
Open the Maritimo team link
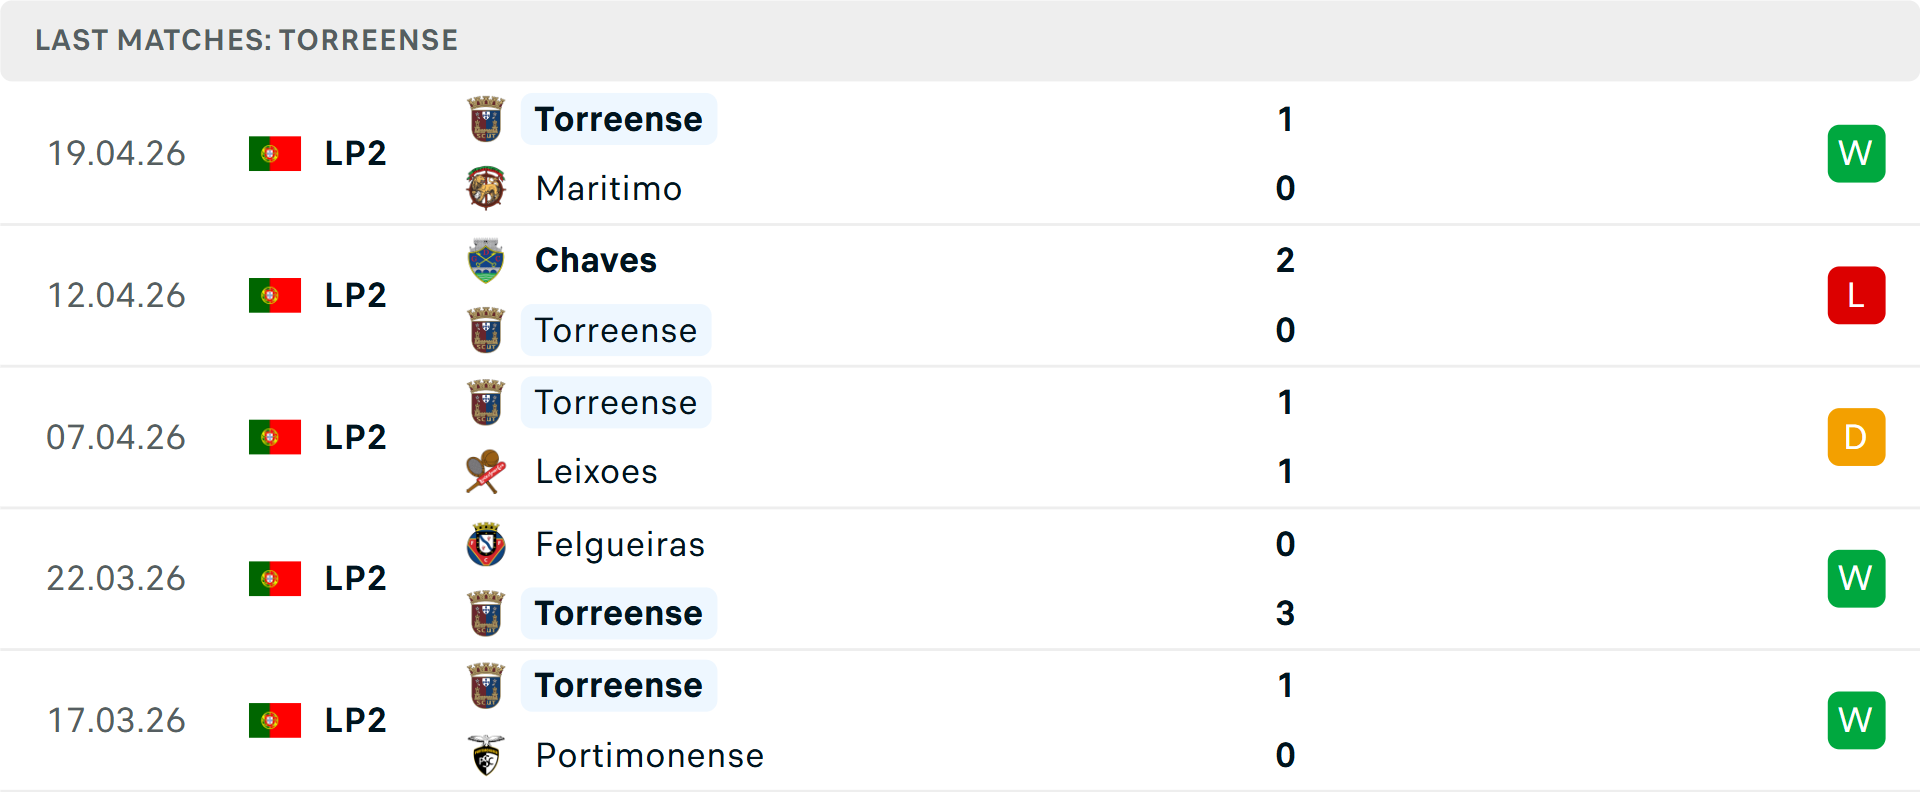tap(608, 188)
